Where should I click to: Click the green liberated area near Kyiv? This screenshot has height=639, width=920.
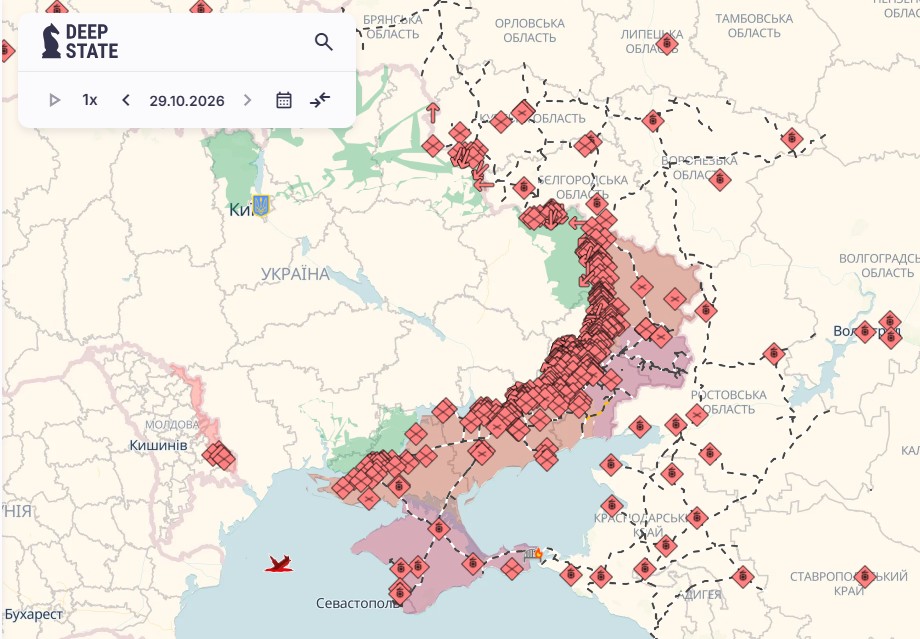point(235,164)
